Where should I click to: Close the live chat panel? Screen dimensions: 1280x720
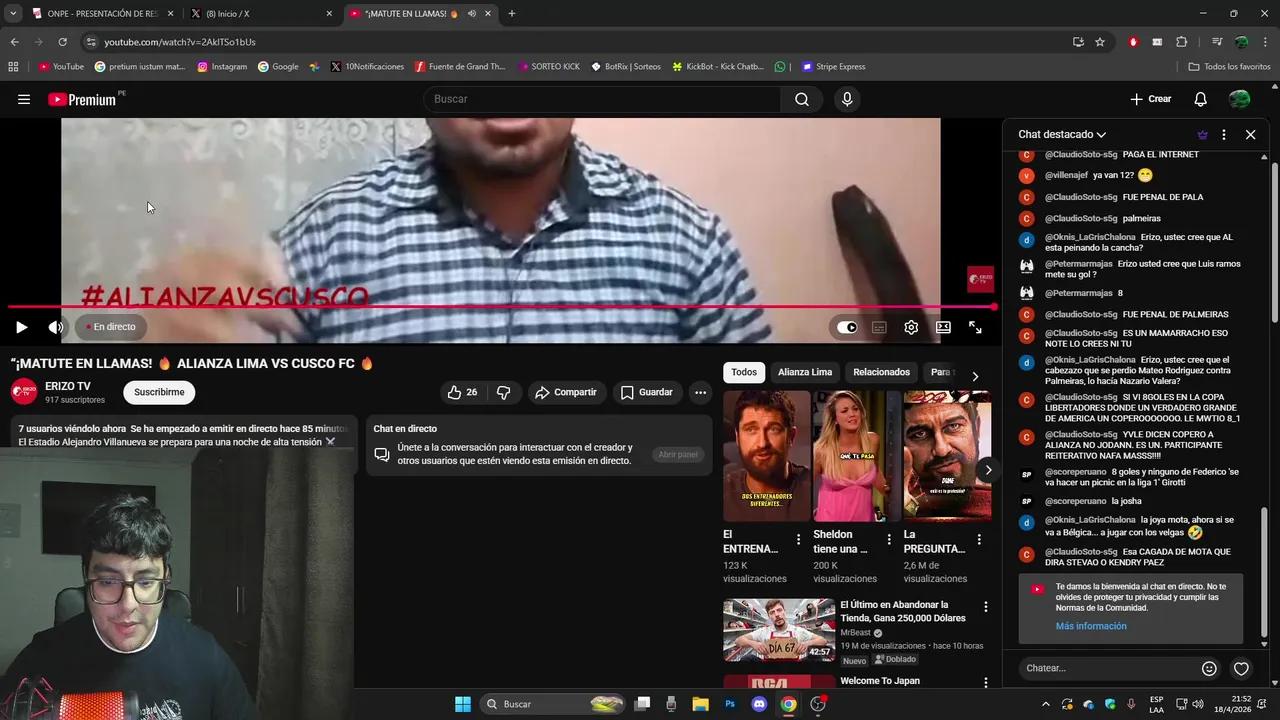click(1250, 134)
